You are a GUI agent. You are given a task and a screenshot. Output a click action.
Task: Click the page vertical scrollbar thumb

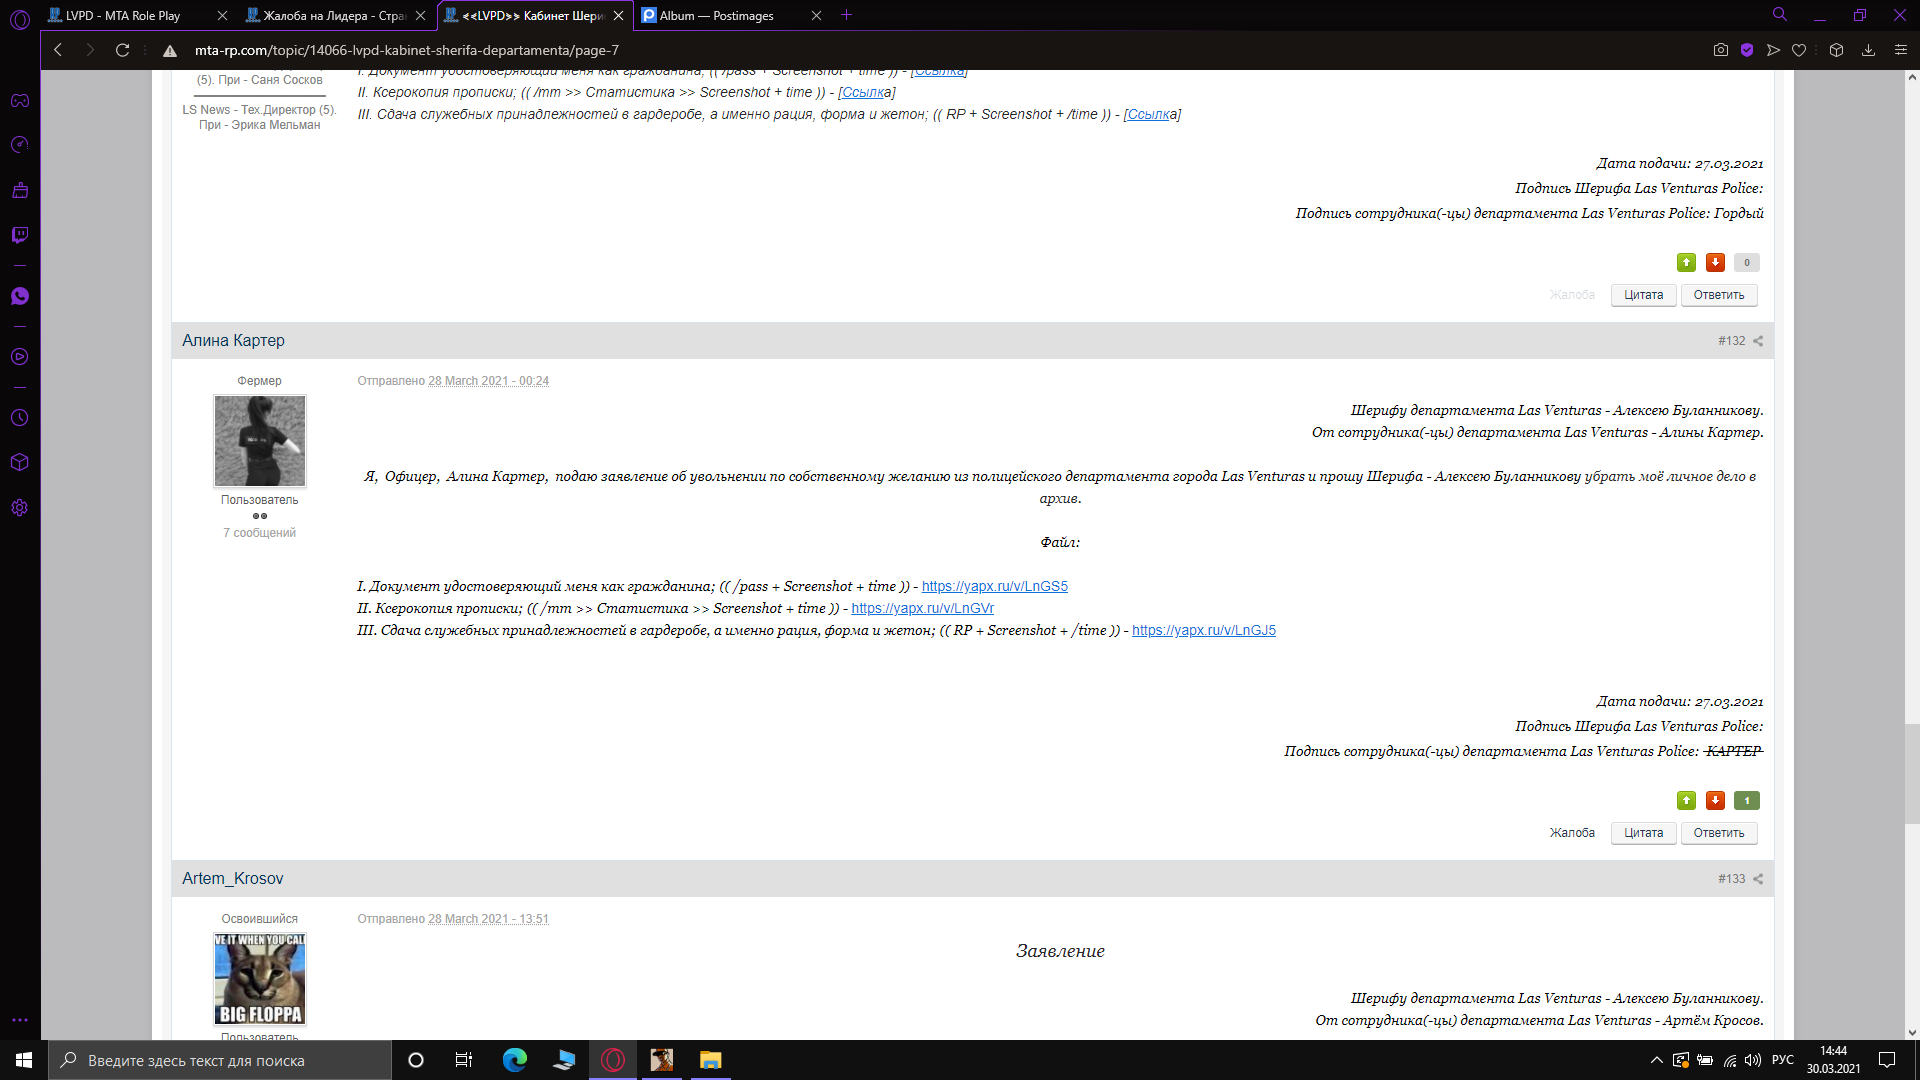[1911, 772]
